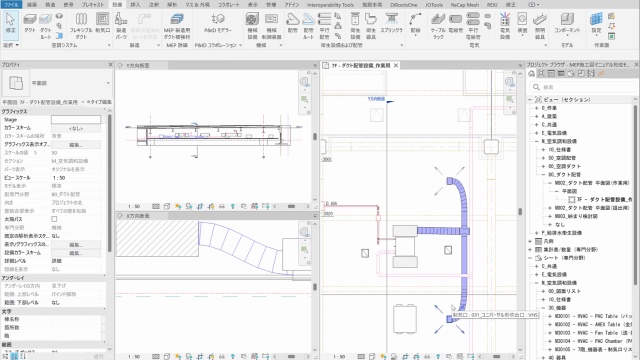Click 編集 button for 設備カラースキーム
The width and height of the screenshot is (640, 360).
point(76,253)
